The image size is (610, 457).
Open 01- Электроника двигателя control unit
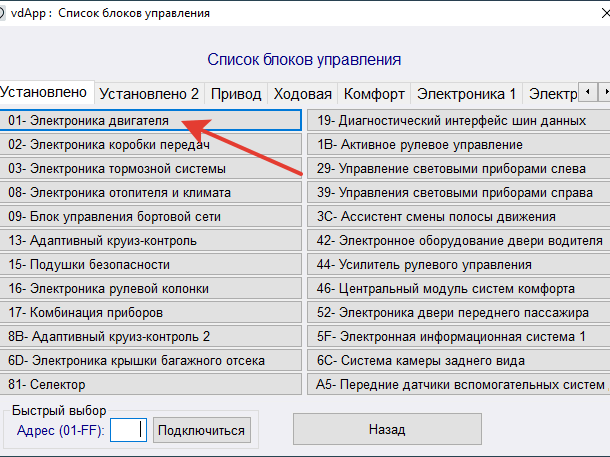coord(150,120)
